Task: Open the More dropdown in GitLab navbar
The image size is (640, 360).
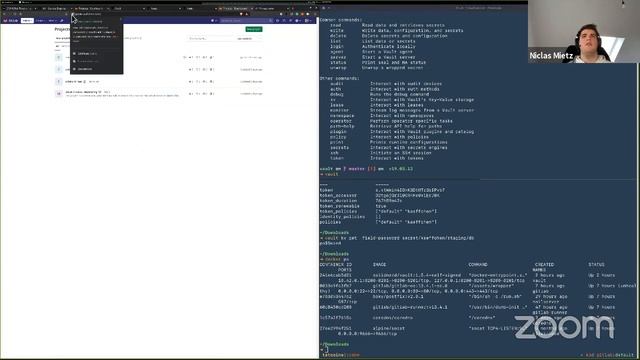Action: coord(52,20)
